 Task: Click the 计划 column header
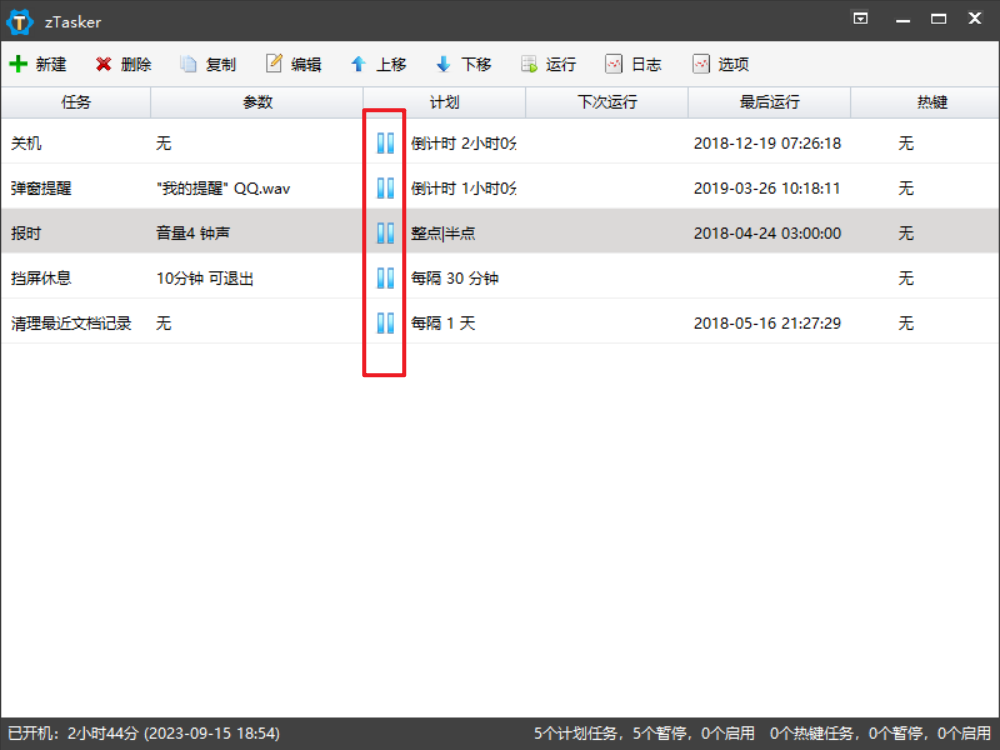[444, 102]
